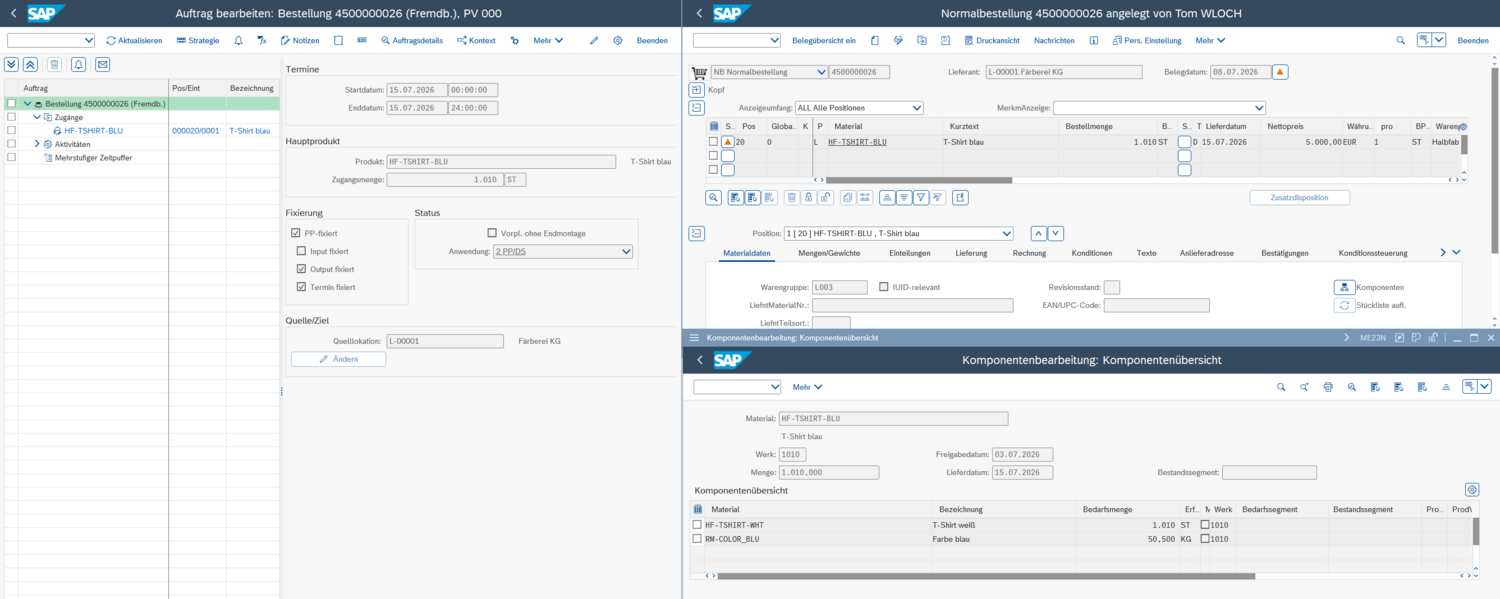Viewport: 1500px width, 599px height.
Task: Click expand-all double-chevron icon above Auftrag tree
Action: (x=12, y=64)
